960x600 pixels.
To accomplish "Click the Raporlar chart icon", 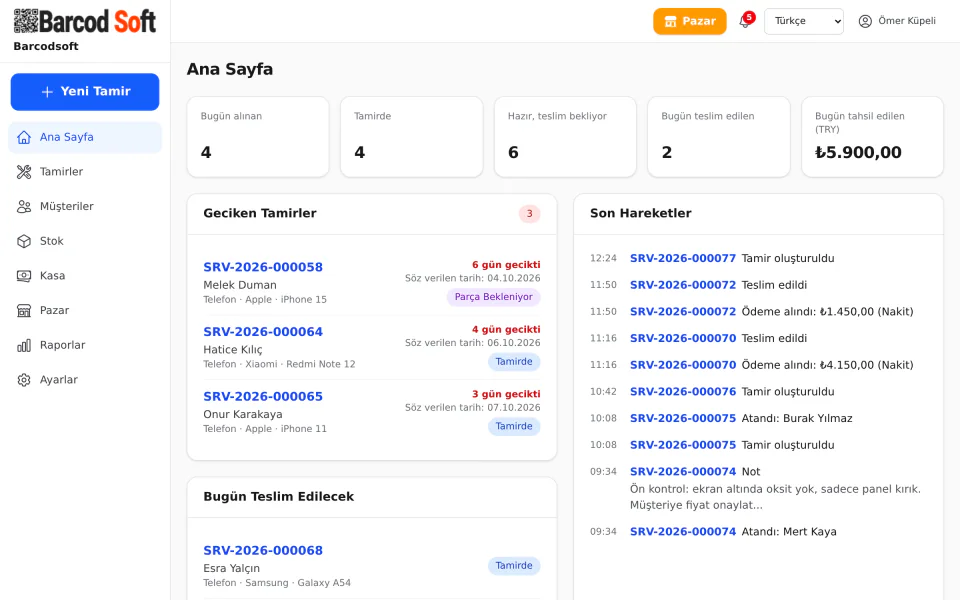I will [24, 345].
